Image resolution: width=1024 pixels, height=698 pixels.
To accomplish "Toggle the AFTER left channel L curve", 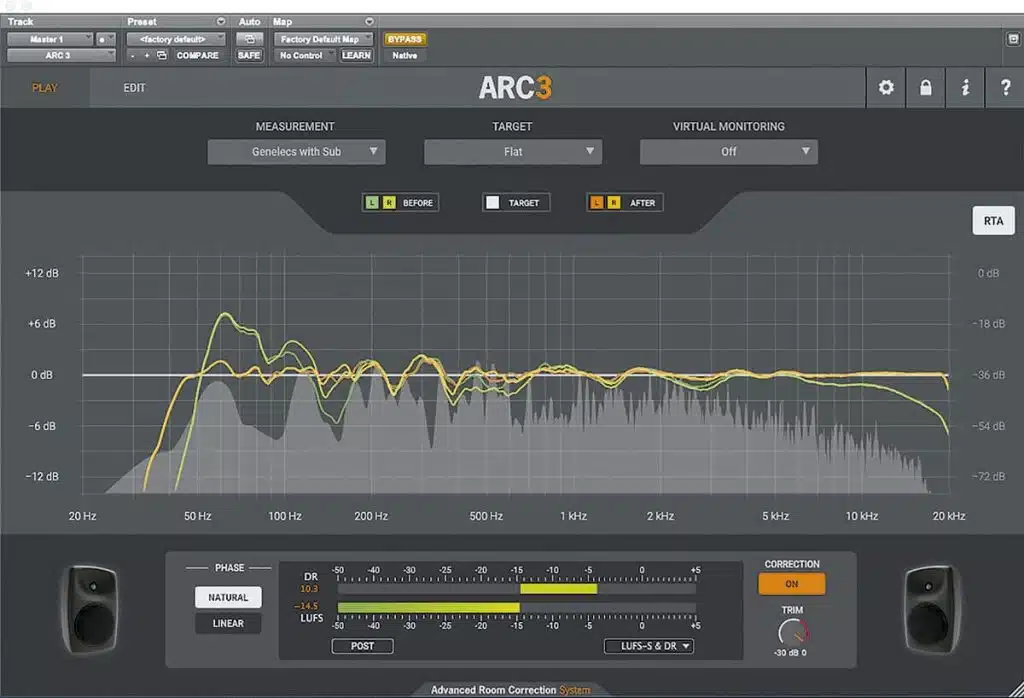I will [596, 203].
